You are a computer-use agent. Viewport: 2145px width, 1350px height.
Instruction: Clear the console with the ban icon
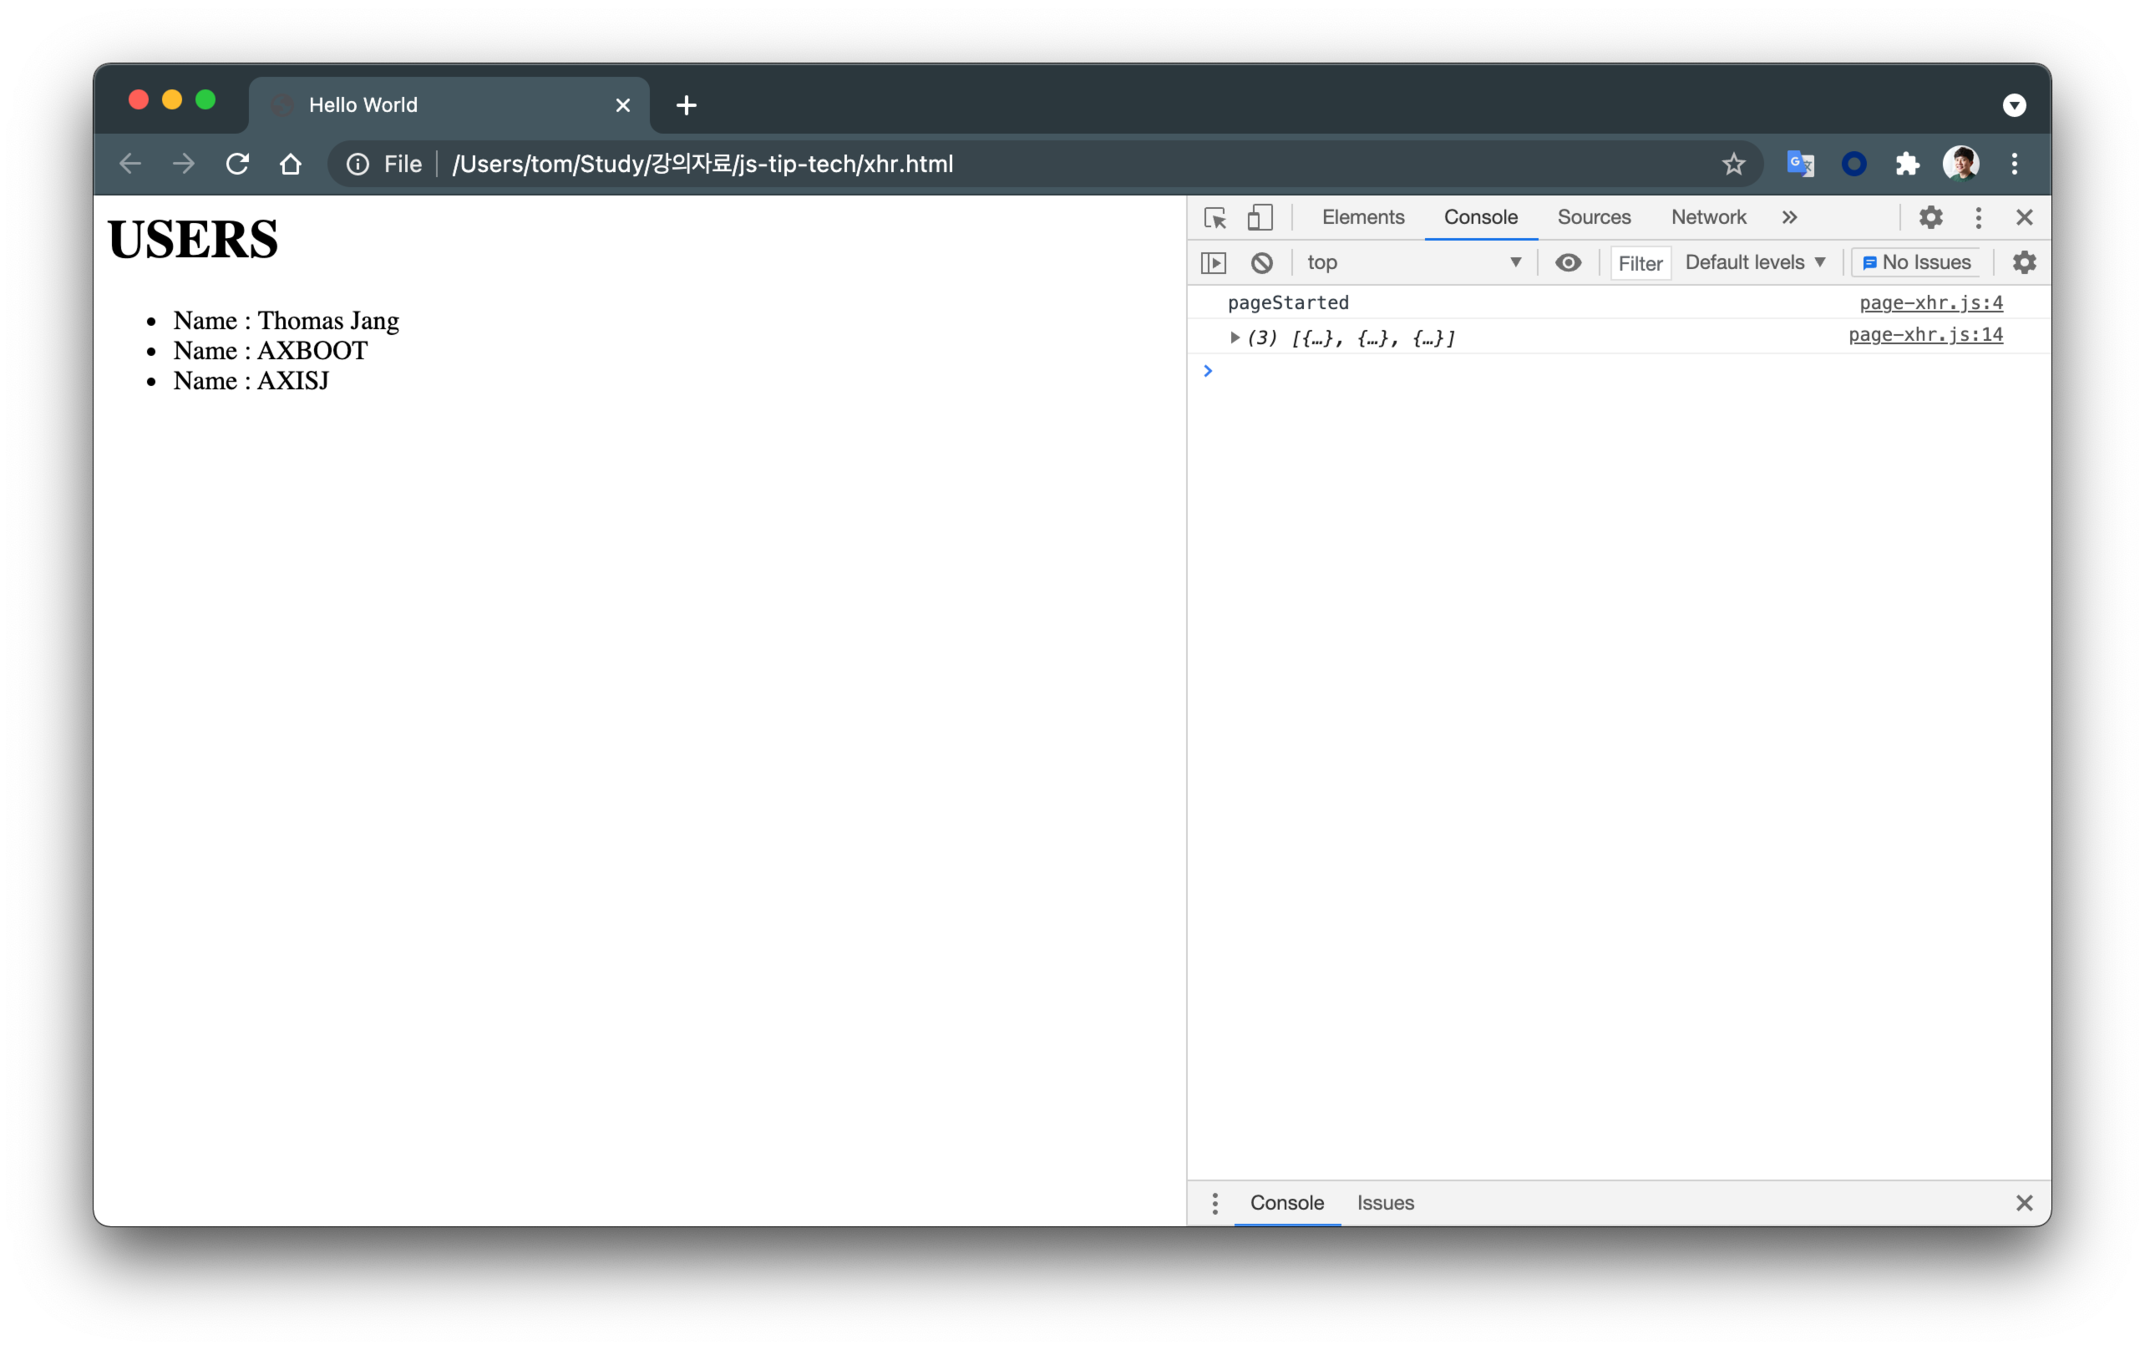point(1262,263)
